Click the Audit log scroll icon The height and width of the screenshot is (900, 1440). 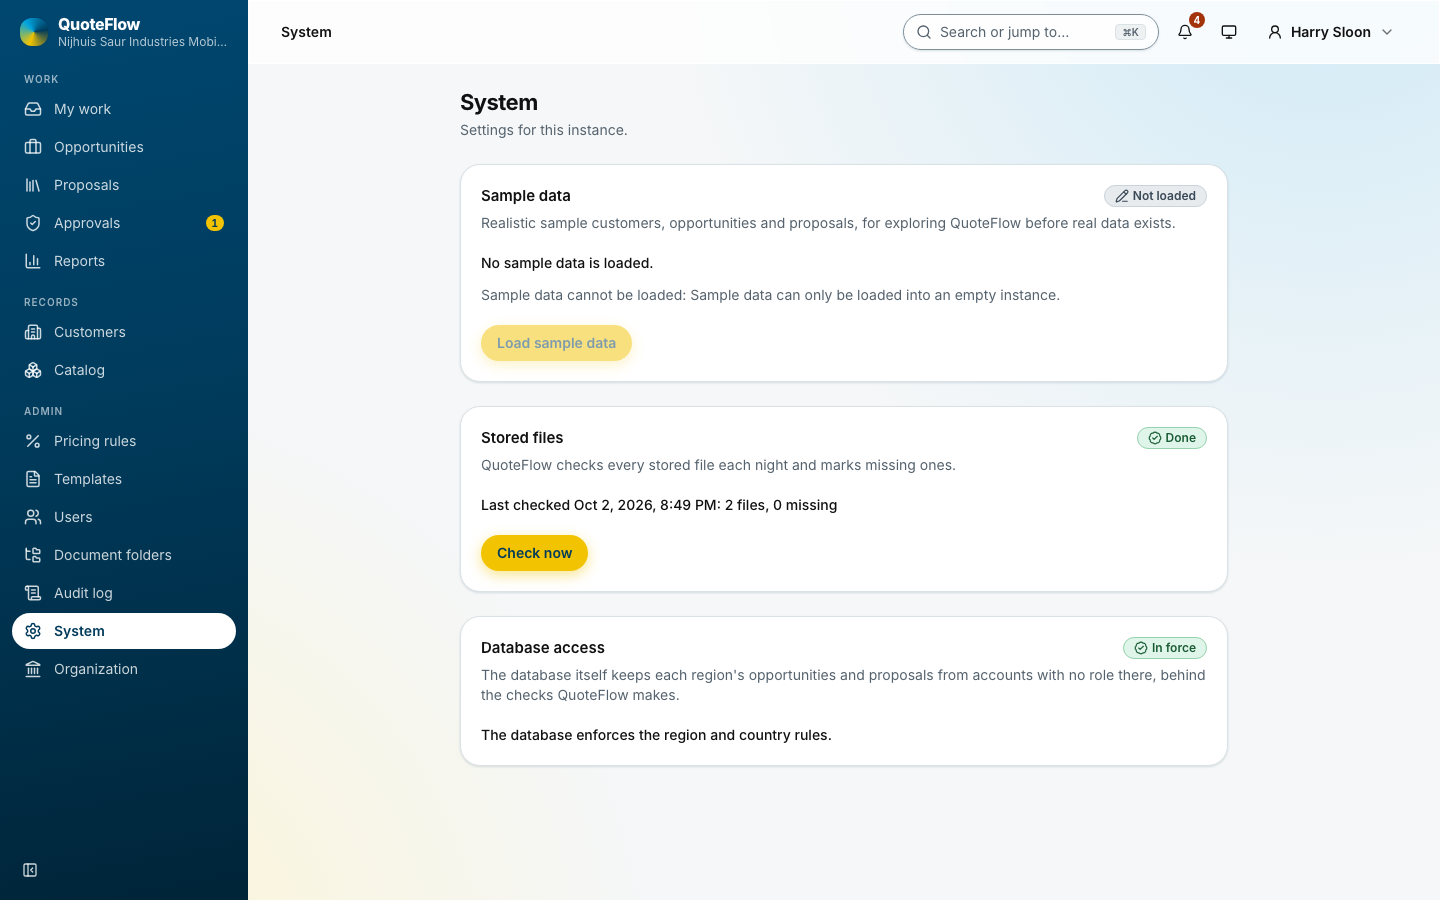(33, 593)
